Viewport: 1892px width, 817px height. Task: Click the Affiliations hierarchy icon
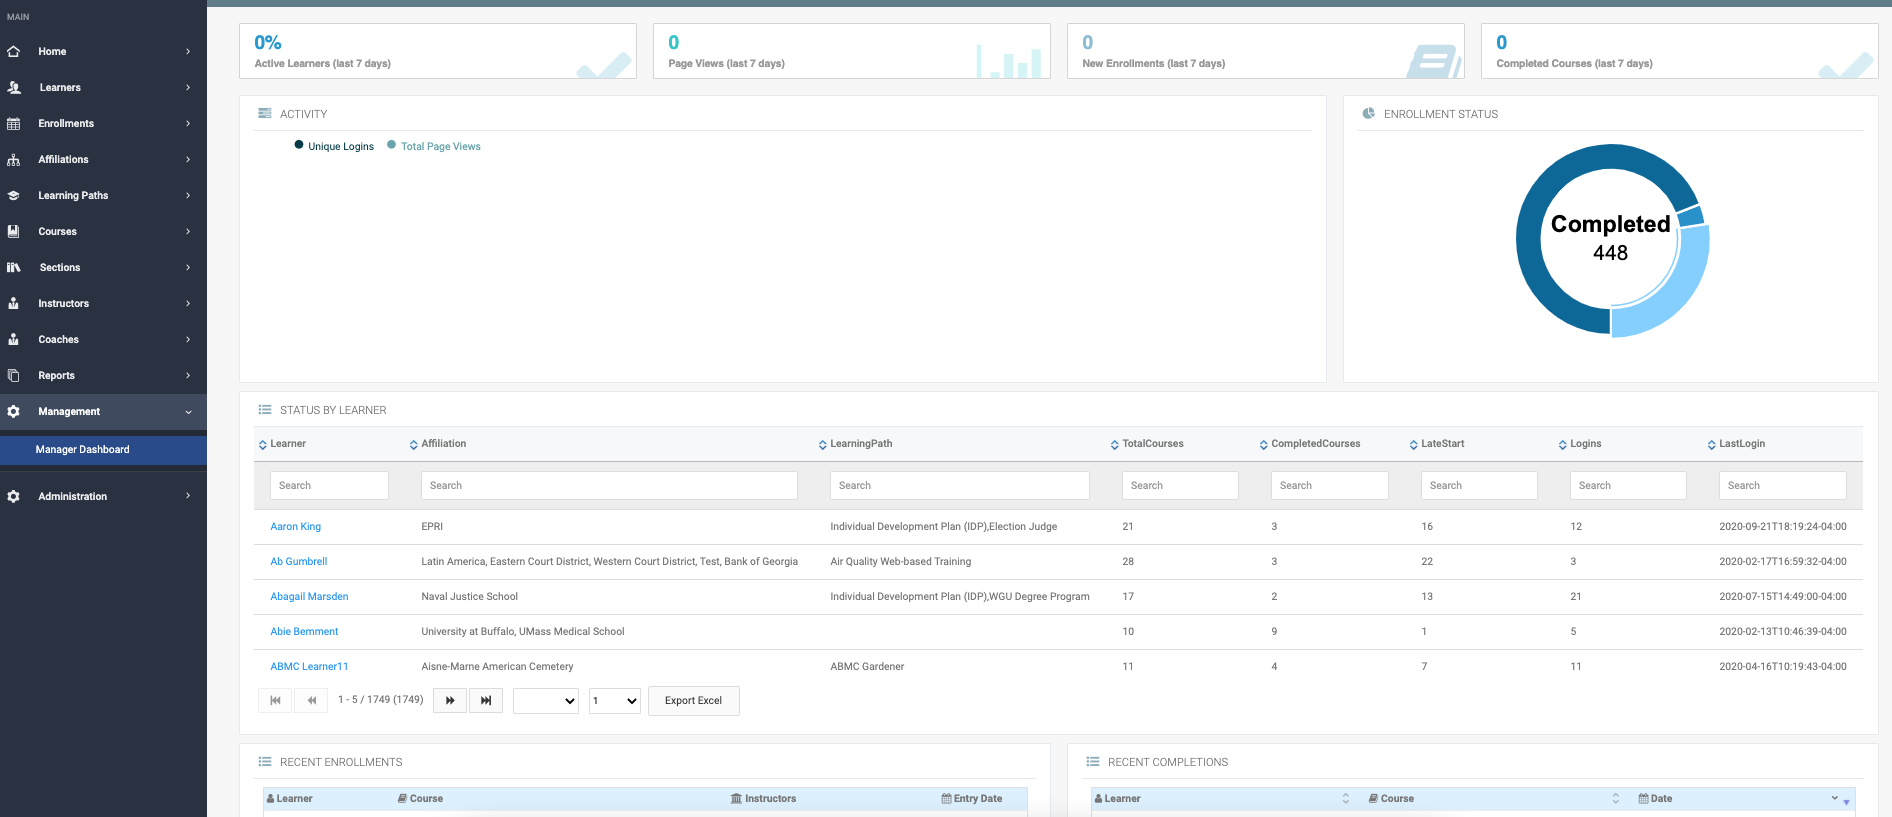point(14,160)
